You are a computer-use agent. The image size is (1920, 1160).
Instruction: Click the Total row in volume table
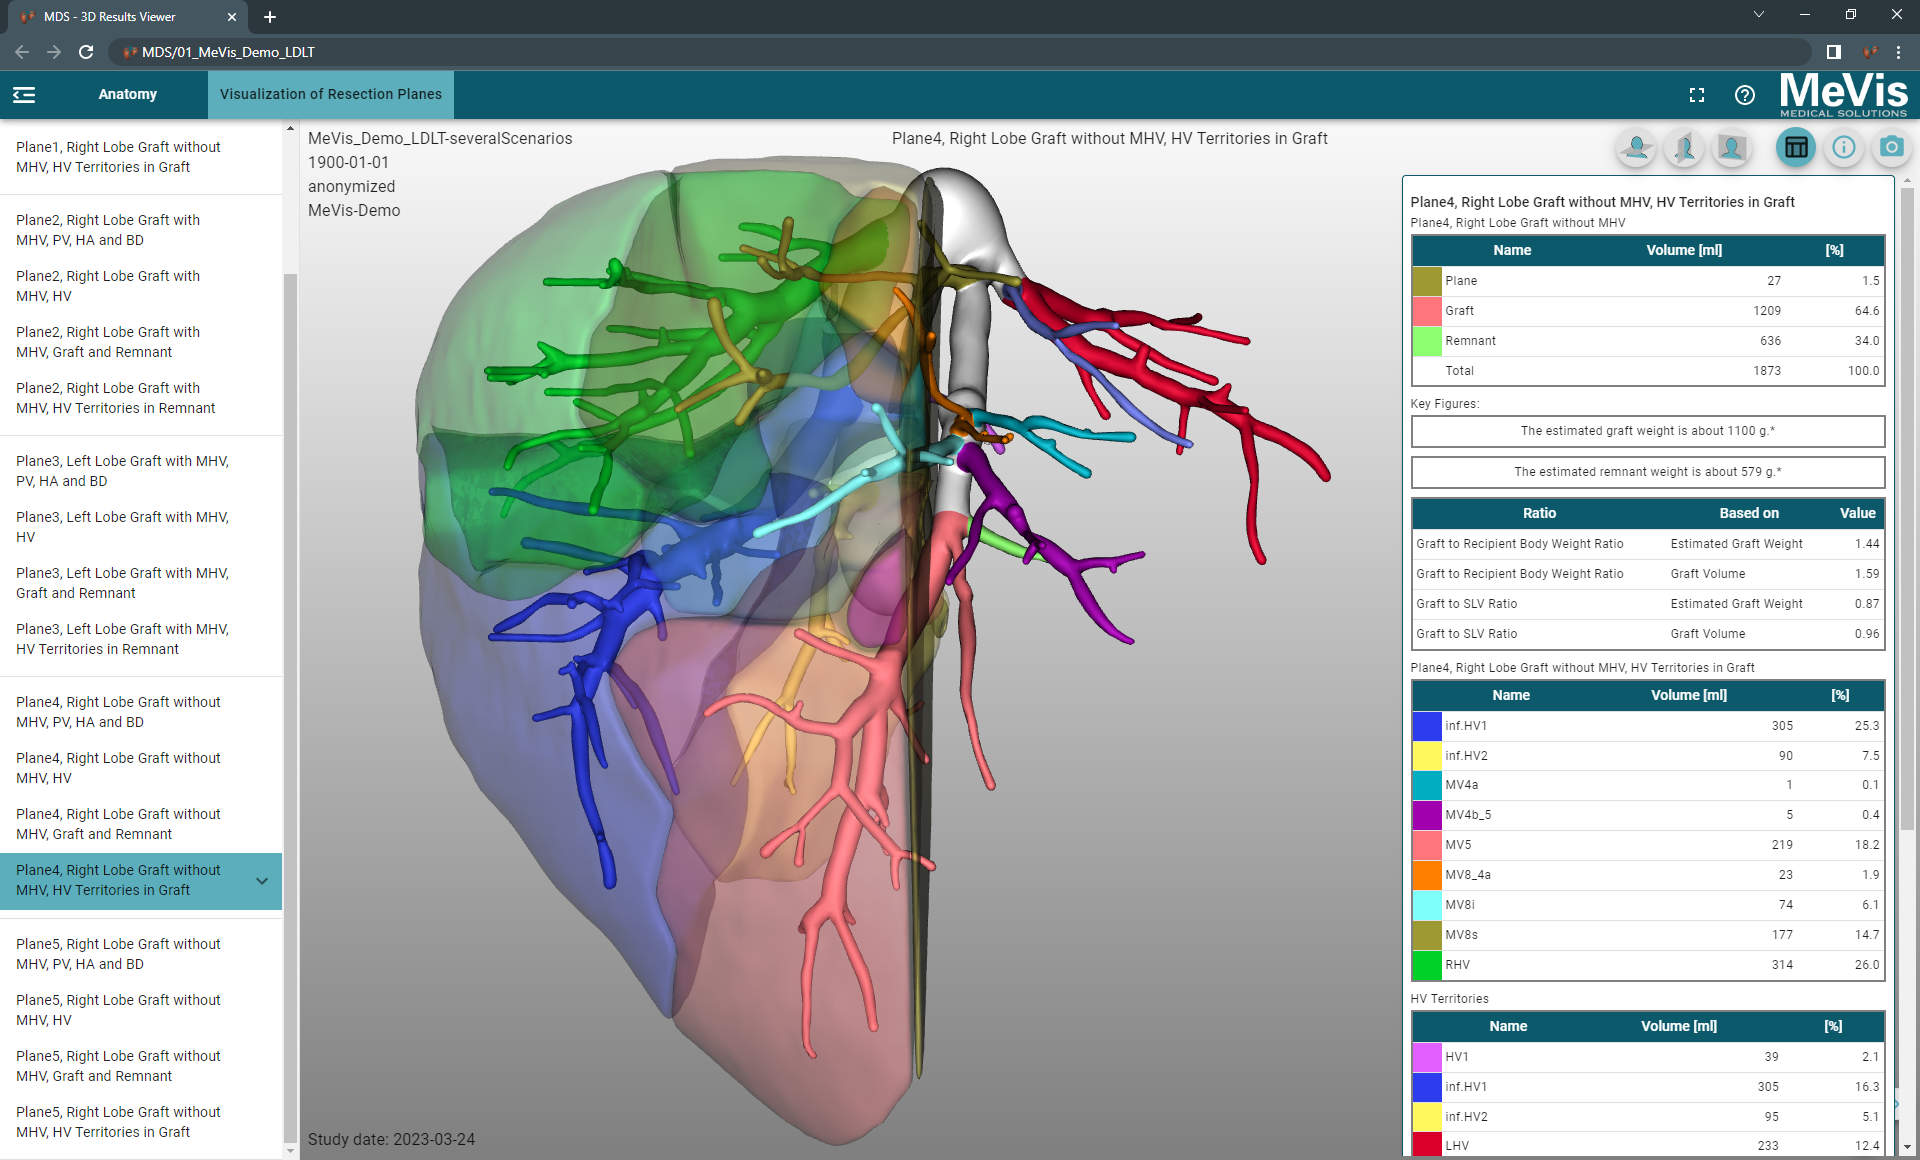click(1648, 371)
